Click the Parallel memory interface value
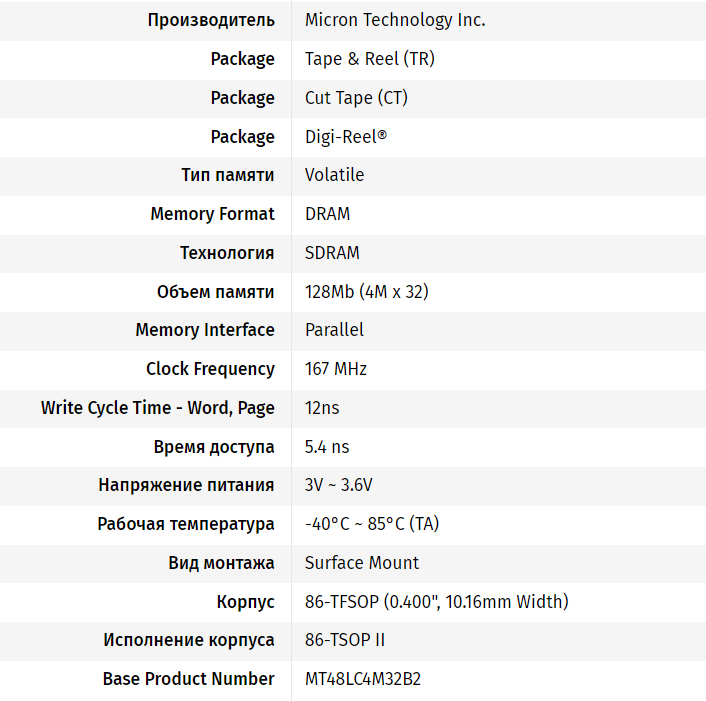 pos(334,330)
